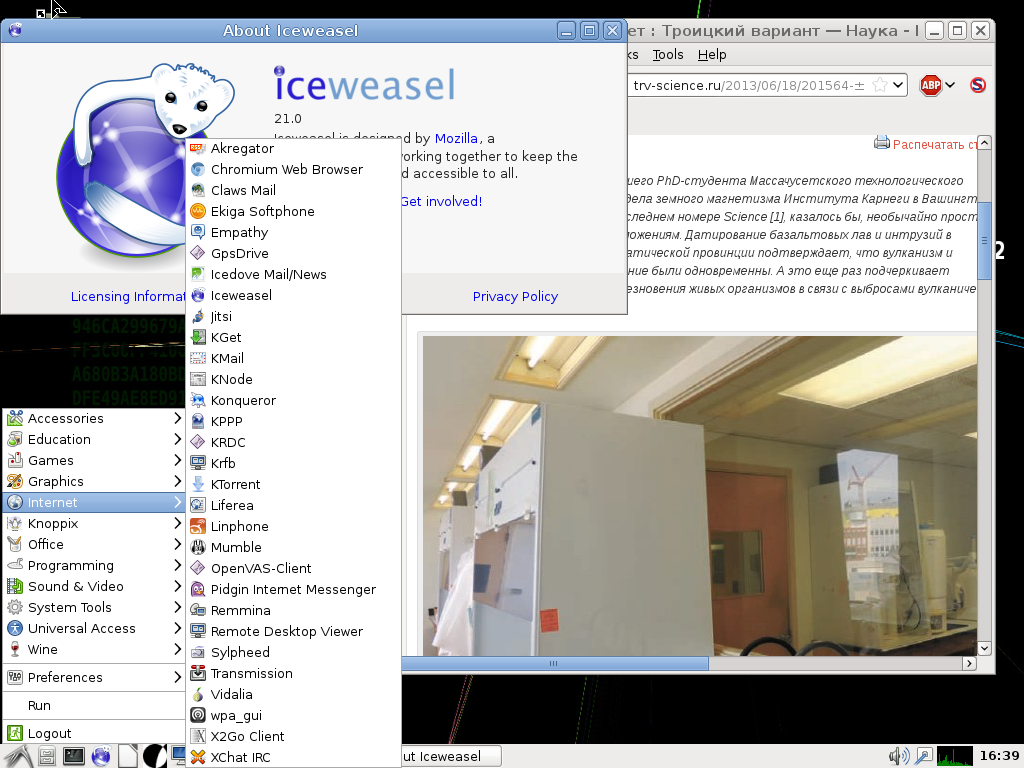Open the Preferences submenu
Viewport: 1024px width, 768px height.
pyautogui.click(x=94, y=677)
